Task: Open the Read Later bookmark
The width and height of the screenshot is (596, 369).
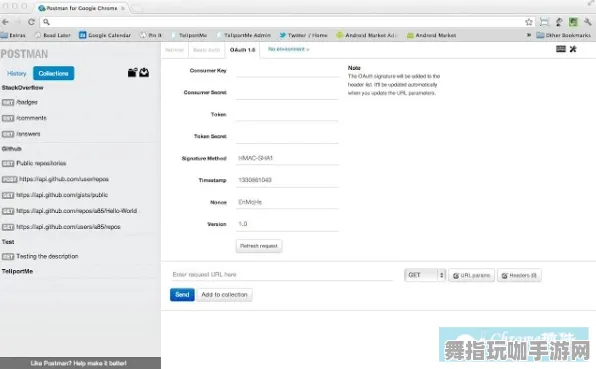Action: (x=53, y=35)
